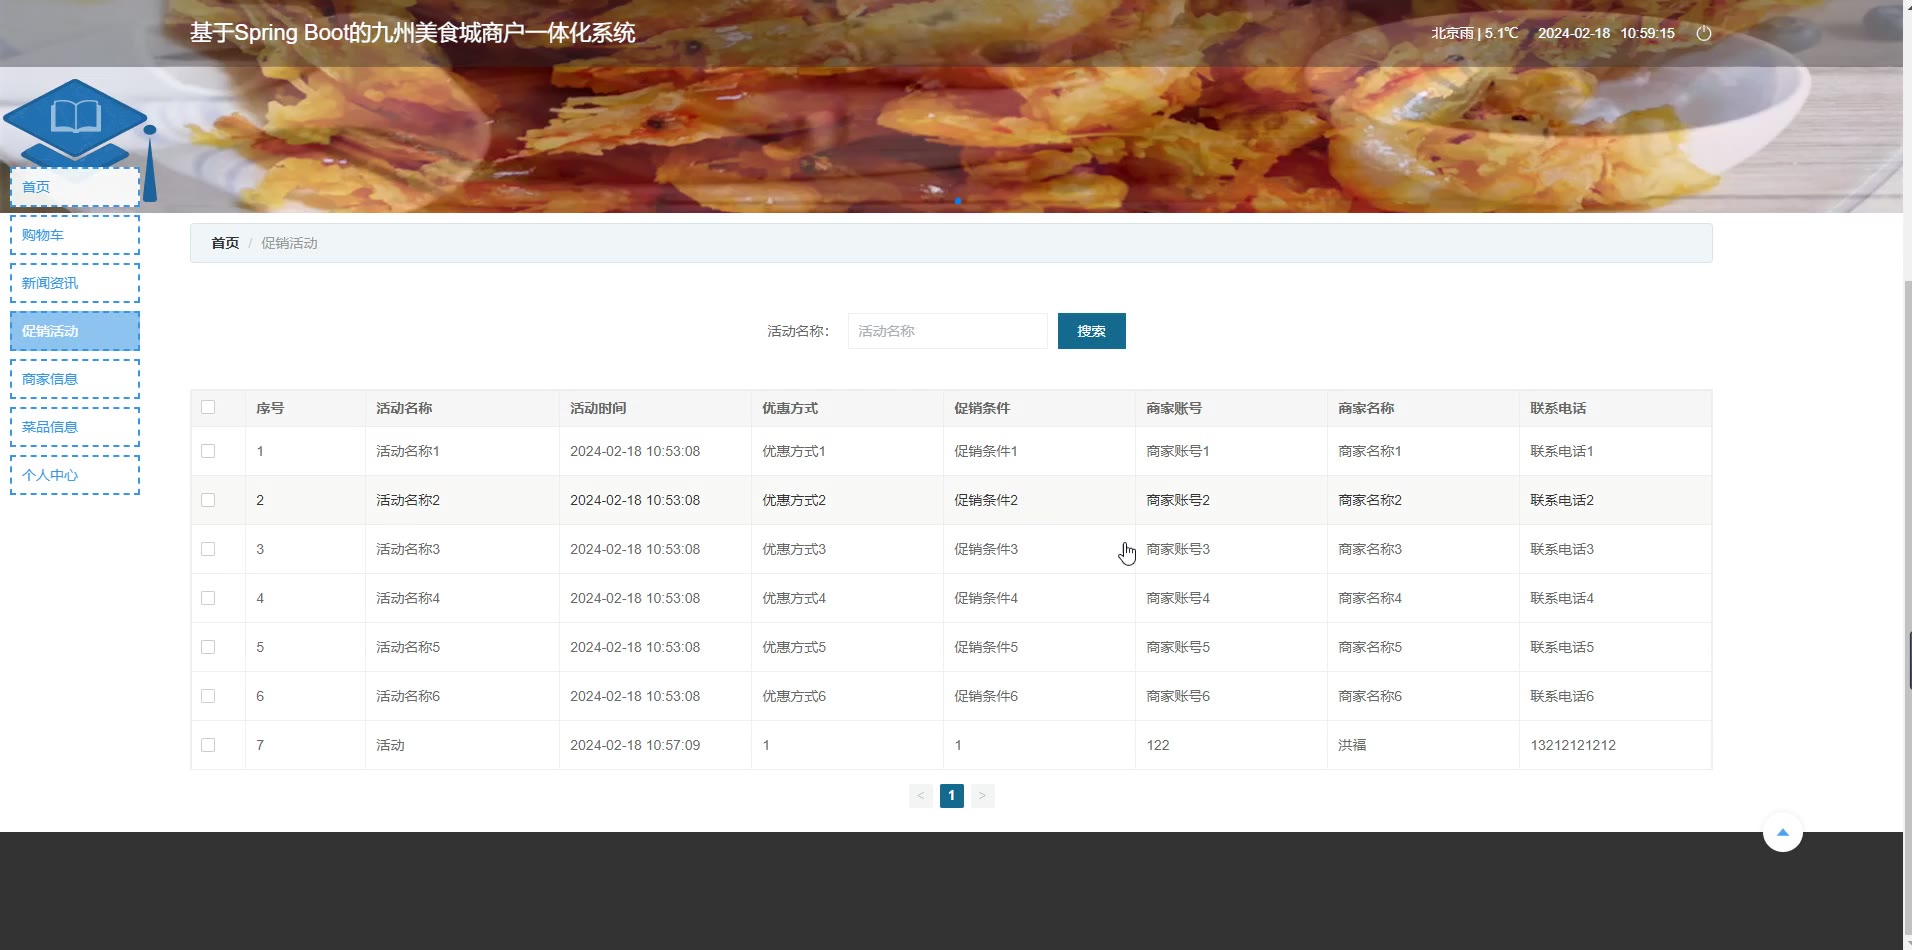Screen dimensions: 1912x950
Task: Click the blue carousel indicator dot
Action: [x=957, y=201]
